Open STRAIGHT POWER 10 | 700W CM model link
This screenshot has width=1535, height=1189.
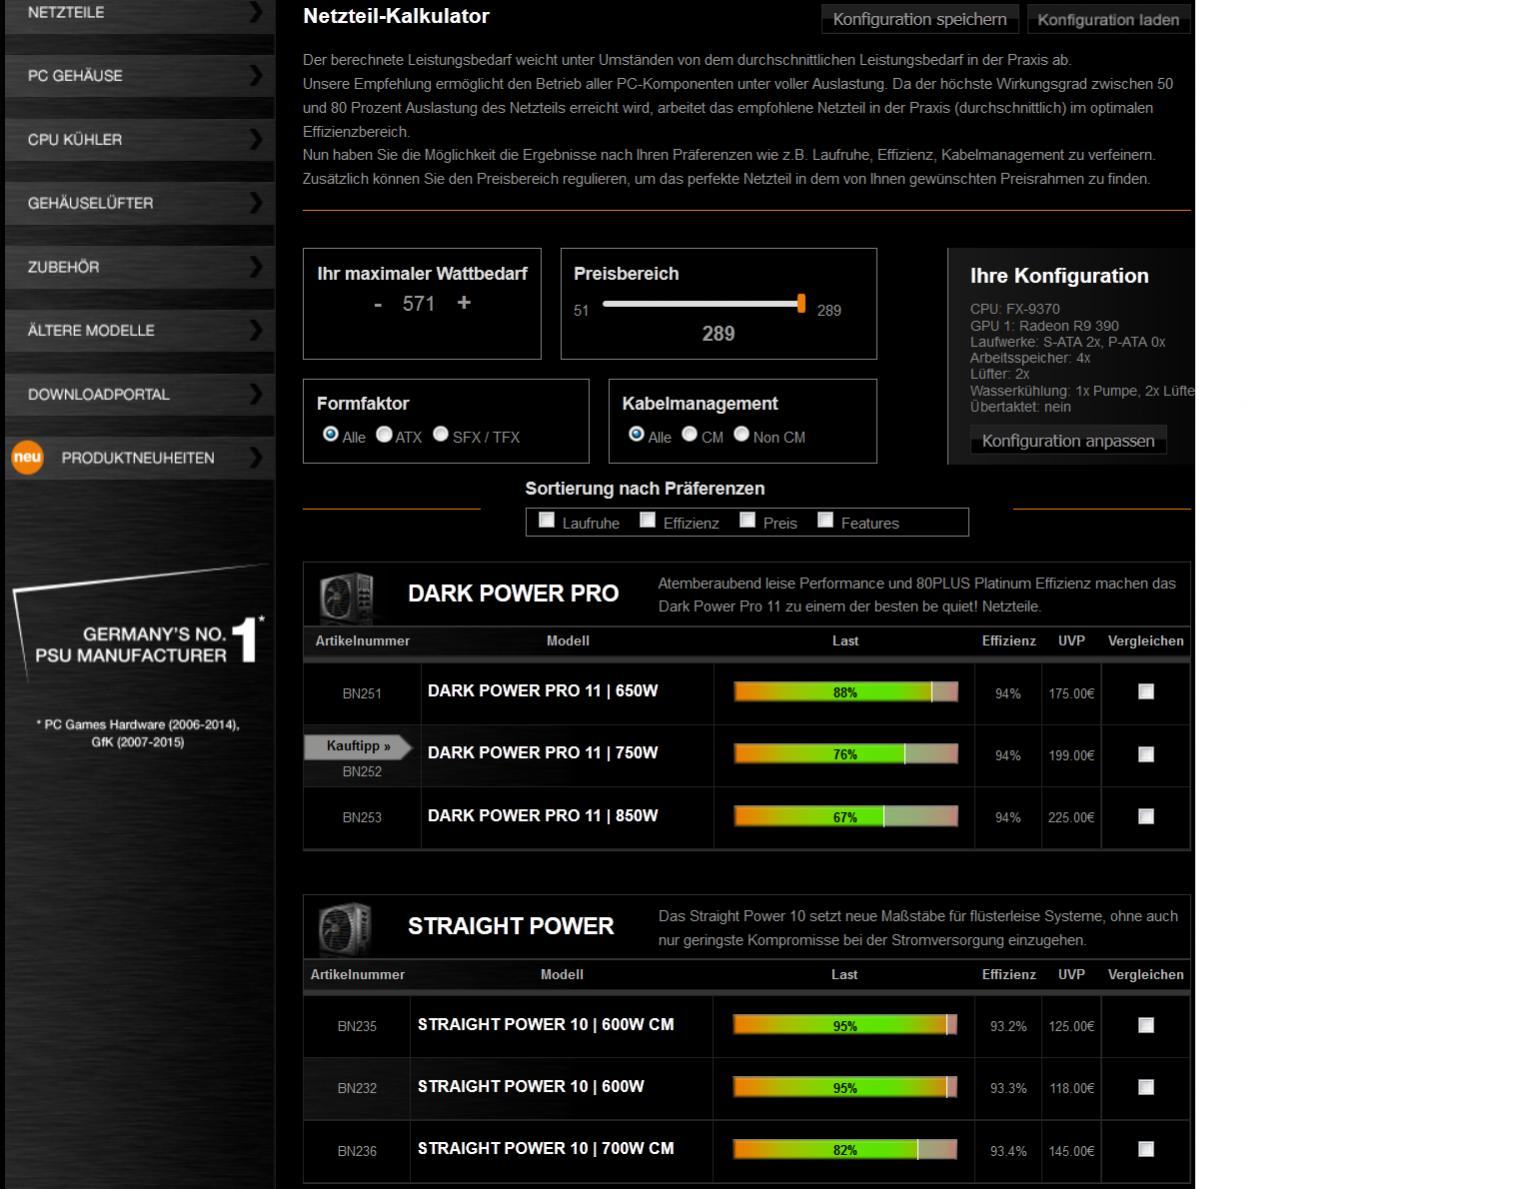(546, 1149)
